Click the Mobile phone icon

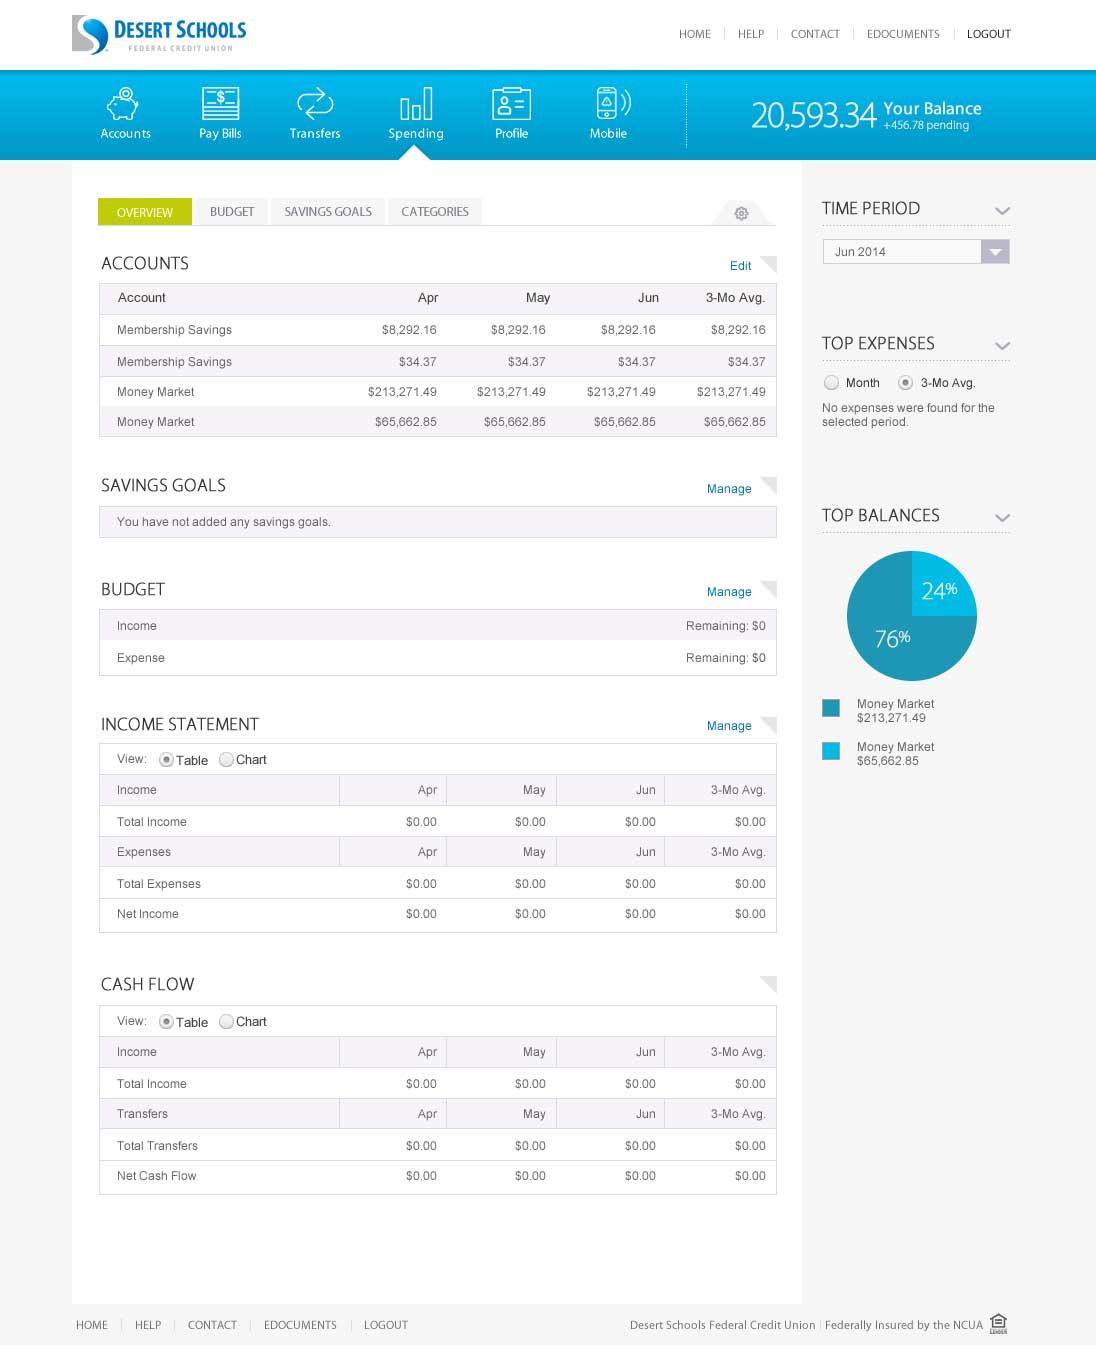coord(610,104)
